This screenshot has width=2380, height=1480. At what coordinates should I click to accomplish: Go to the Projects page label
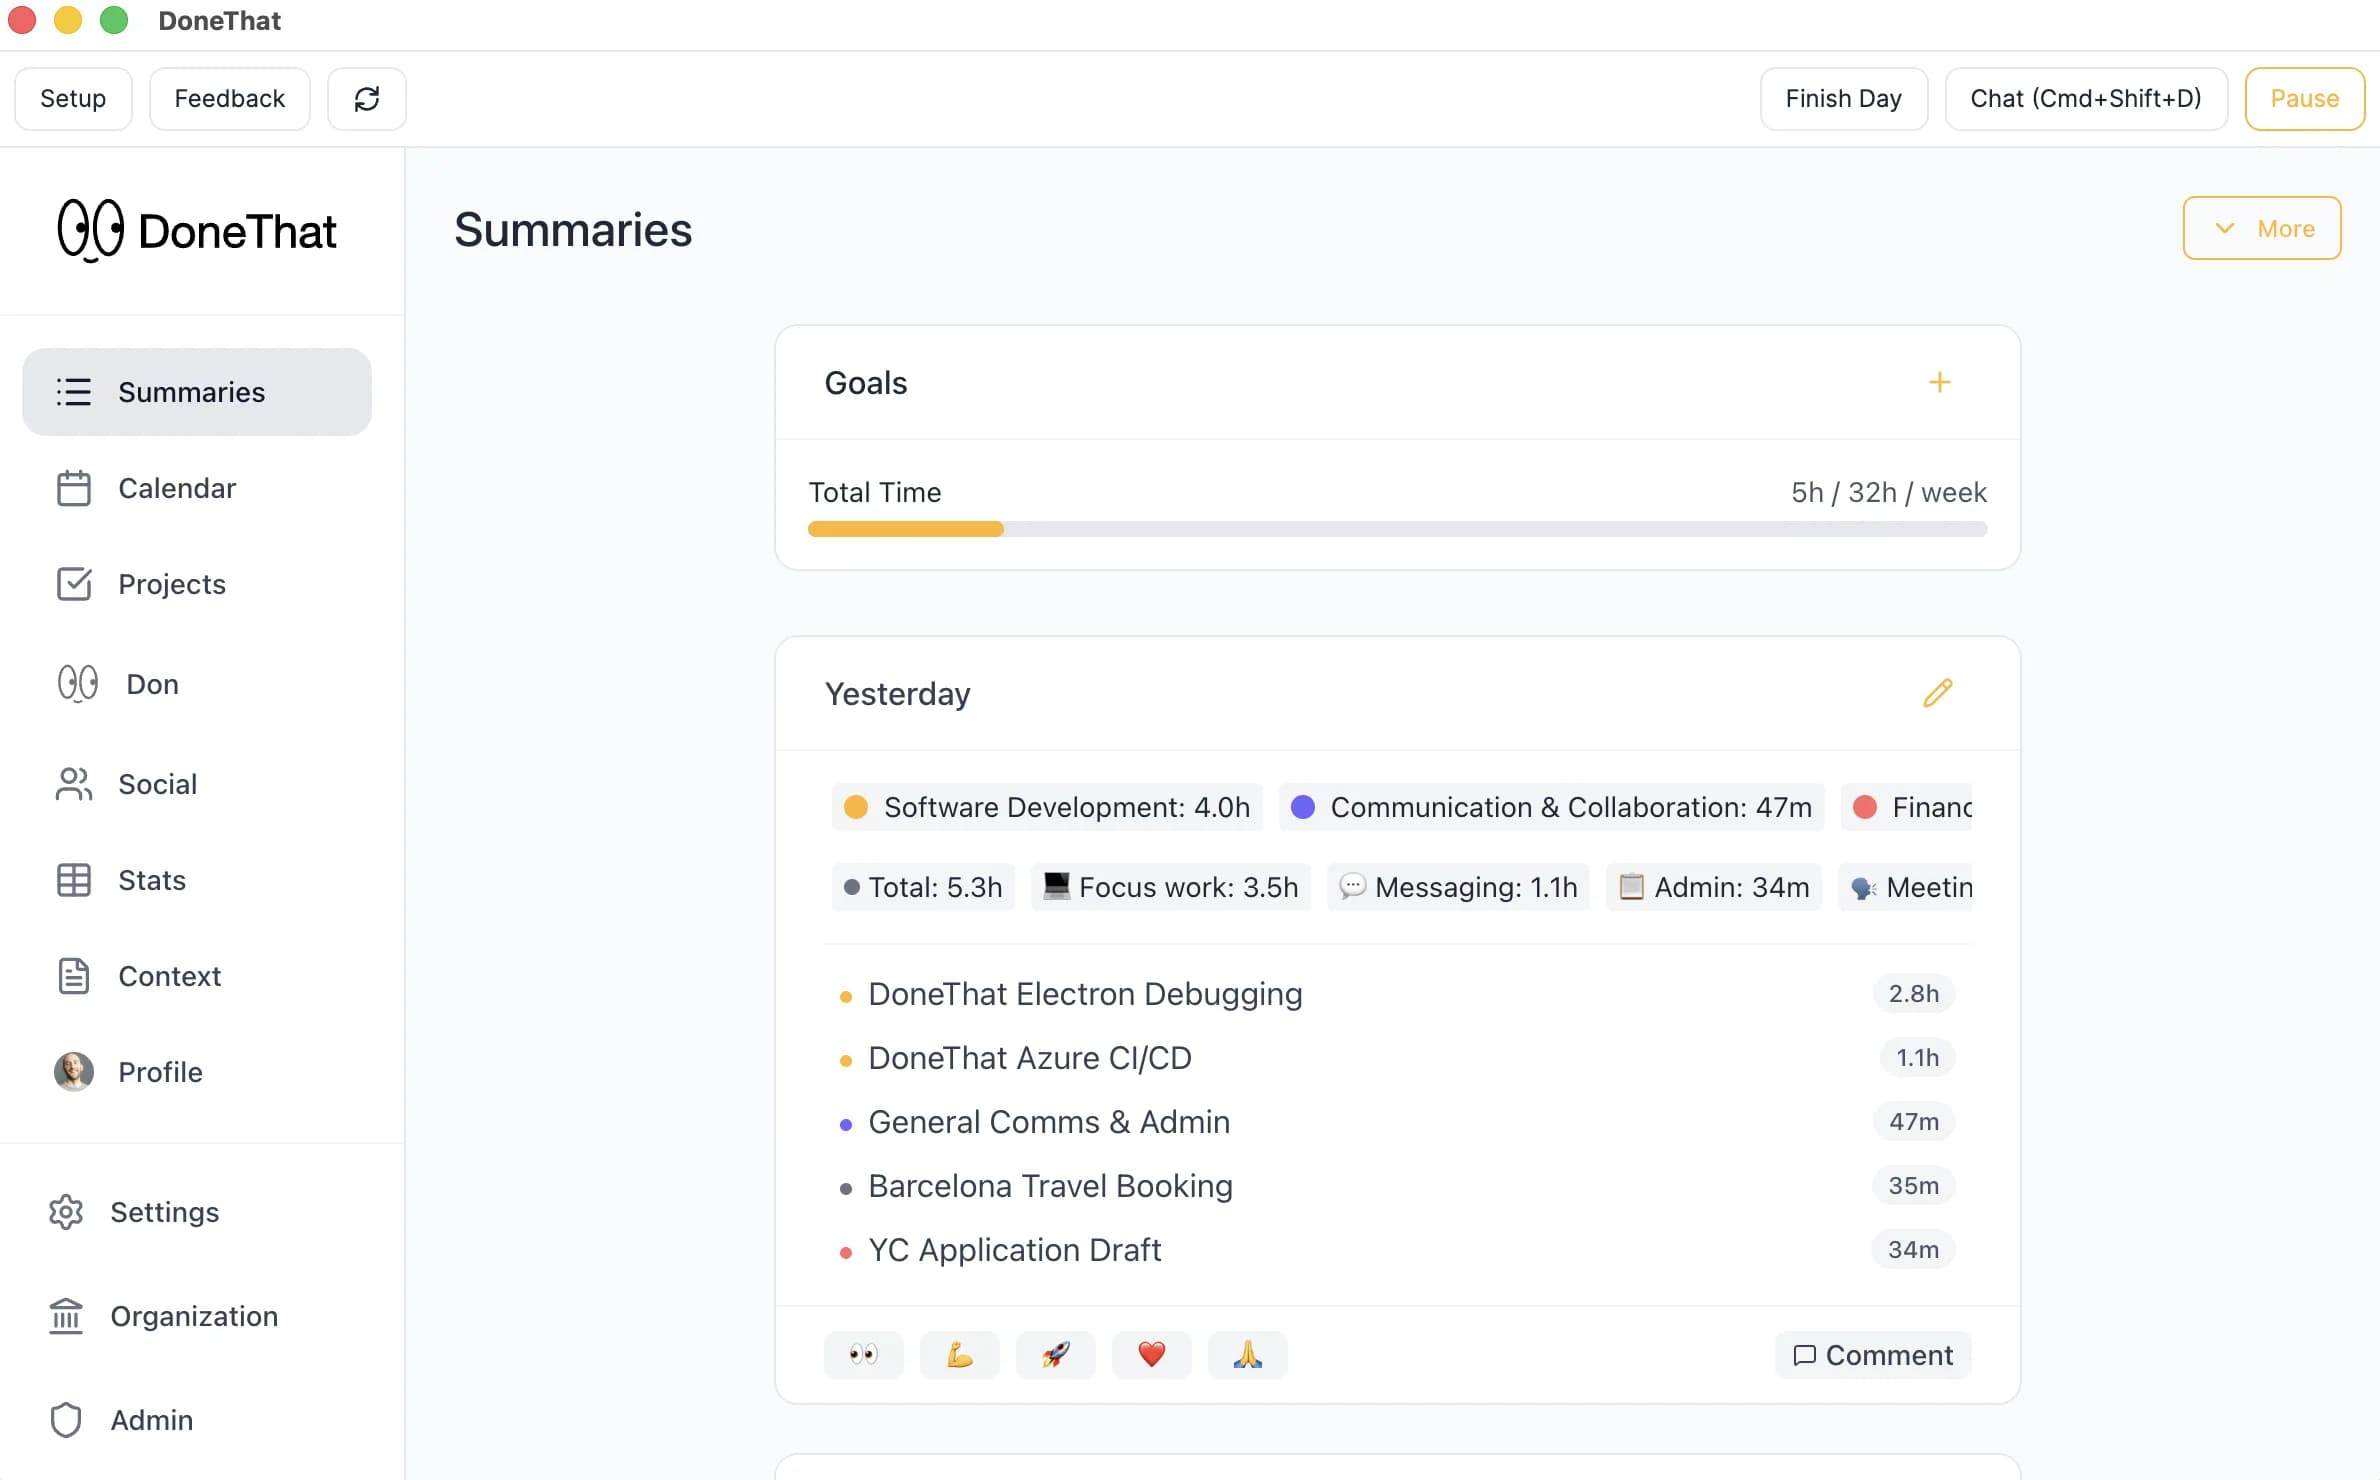coord(172,584)
